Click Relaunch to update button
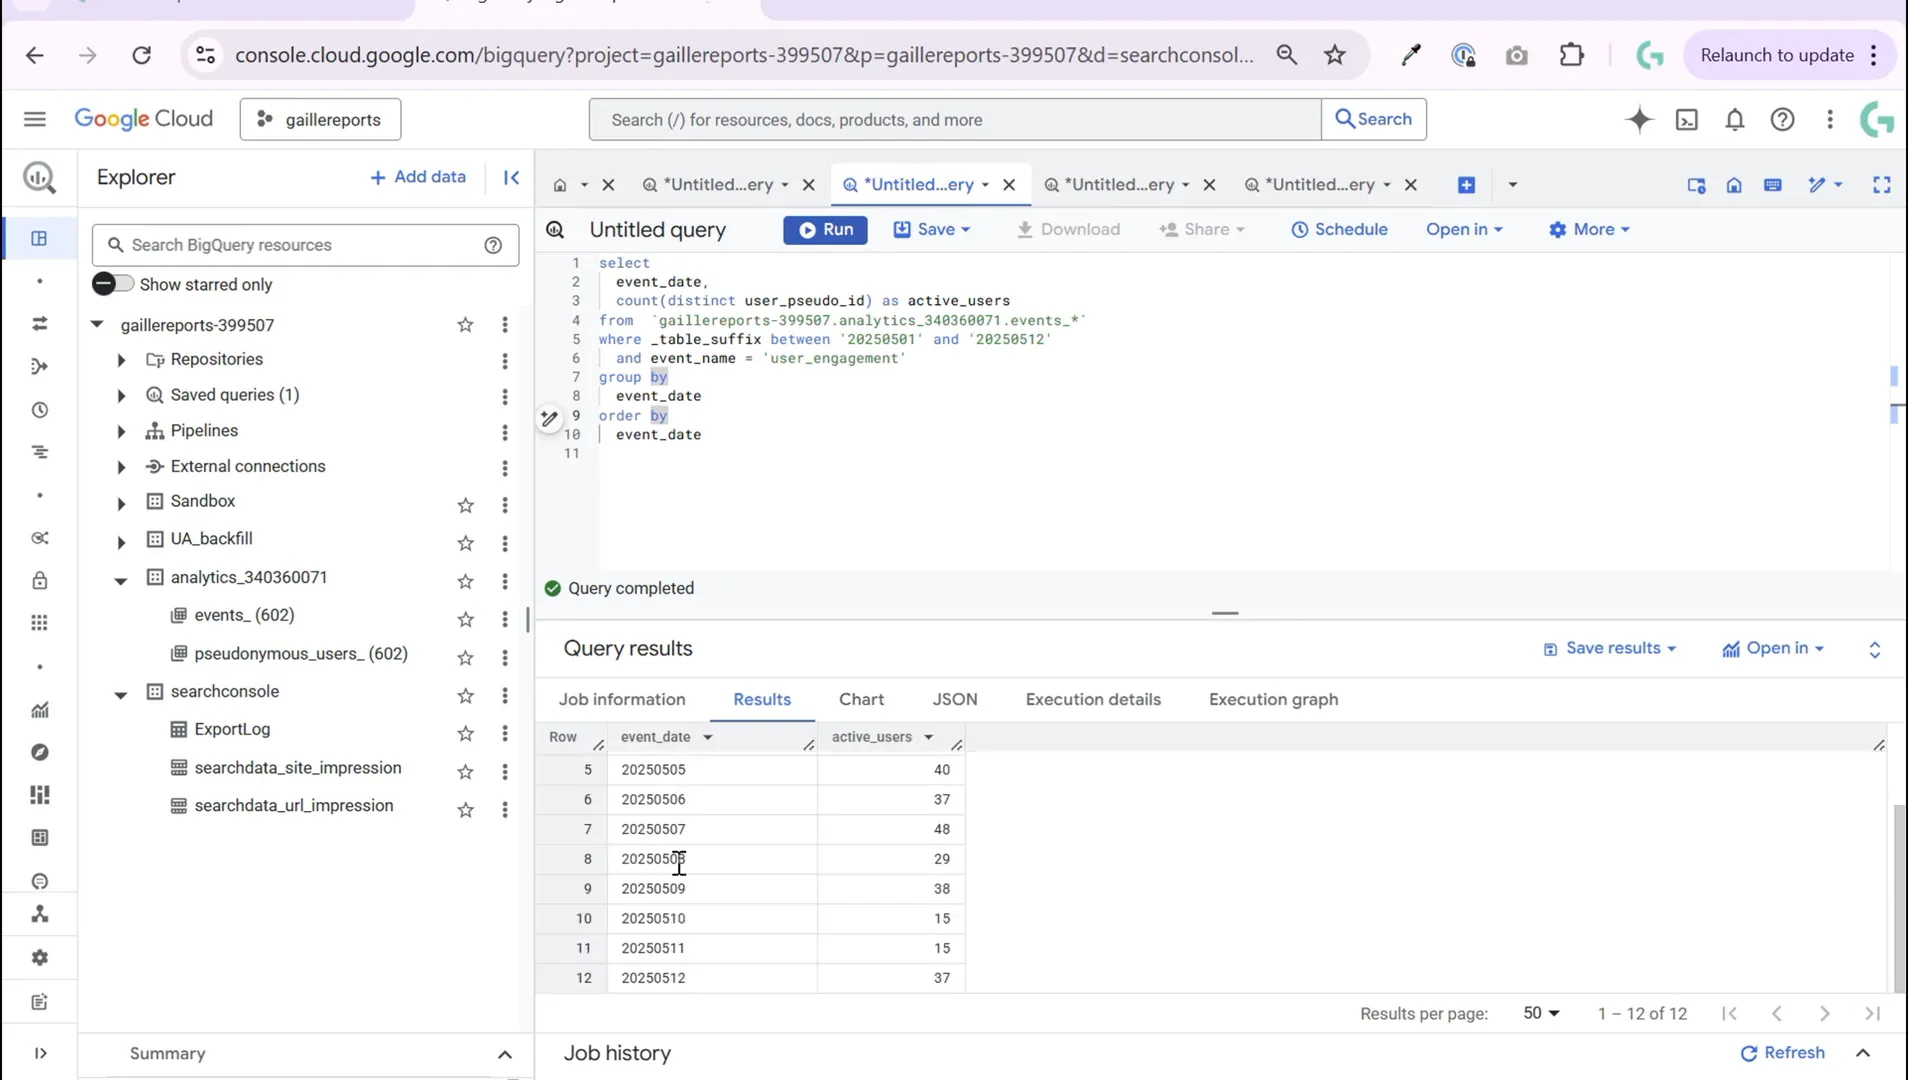Viewport: 1908px width, 1080px height. (1777, 55)
